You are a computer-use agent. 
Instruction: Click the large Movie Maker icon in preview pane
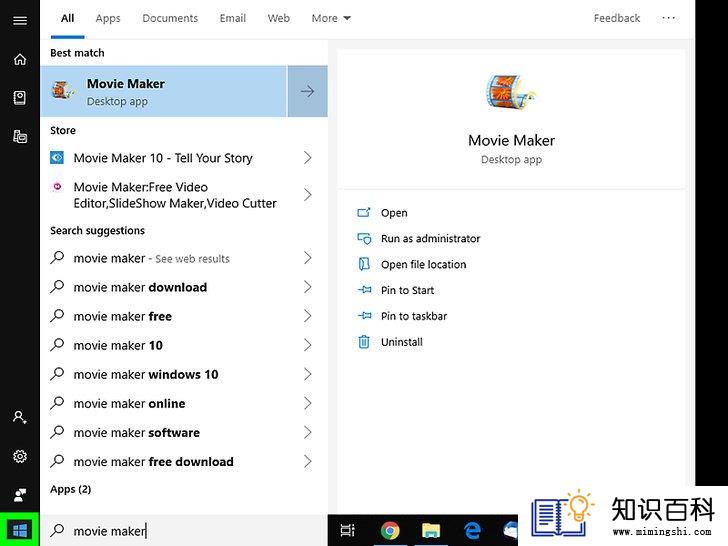[x=511, y=91]
